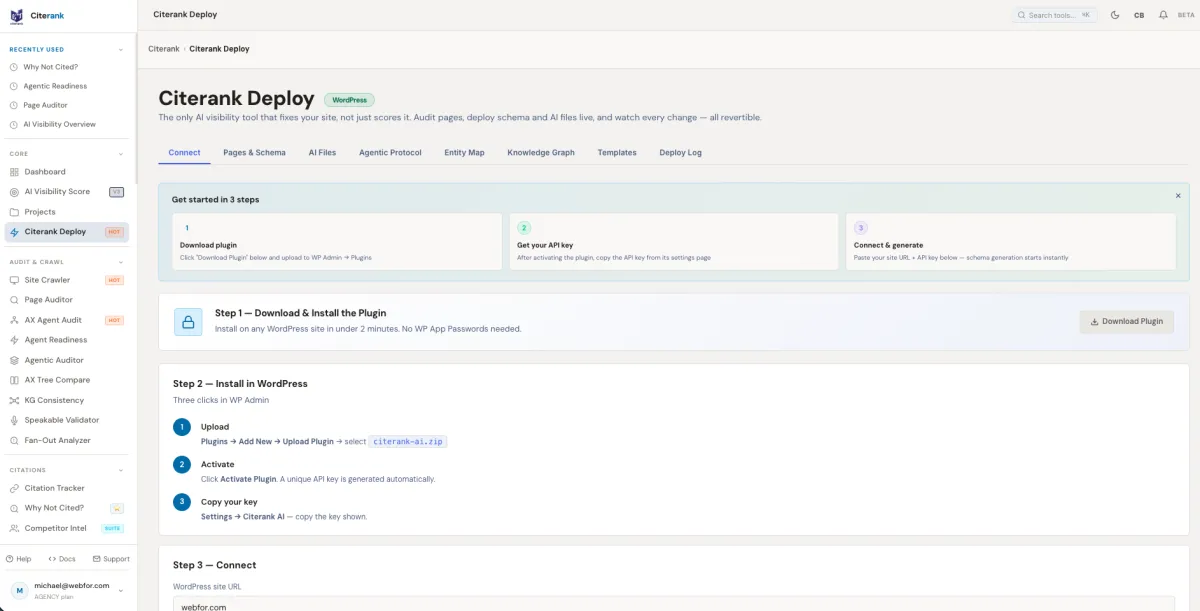Collapse the Core sidebar section
Image resolution: width=1200 pixels, height=611 pixels.
click(121, 154)
